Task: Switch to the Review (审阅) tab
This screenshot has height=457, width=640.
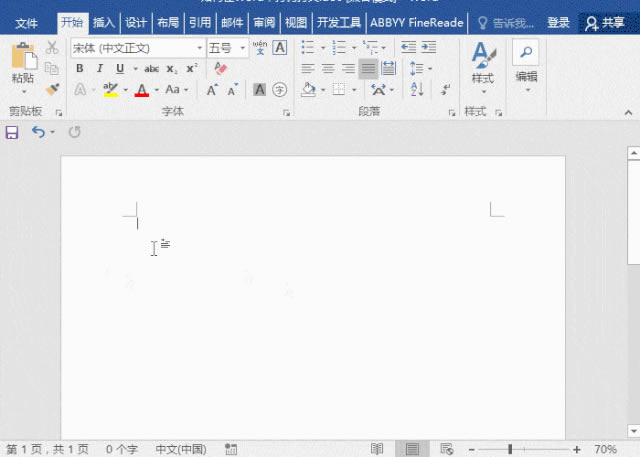Action: tap(264, 23)
